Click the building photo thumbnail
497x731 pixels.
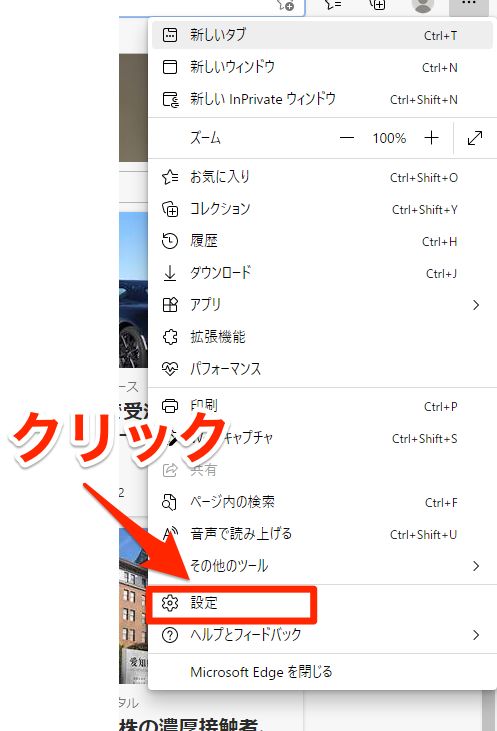pyautogui.click(x=133, y=606)
